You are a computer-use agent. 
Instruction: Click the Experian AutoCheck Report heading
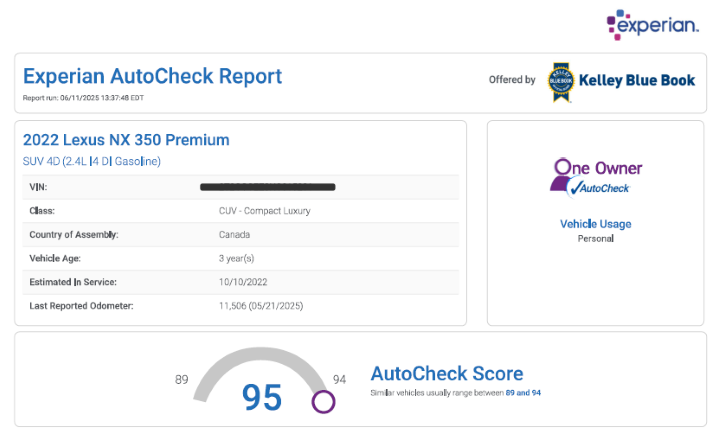(x=152, y=76)
